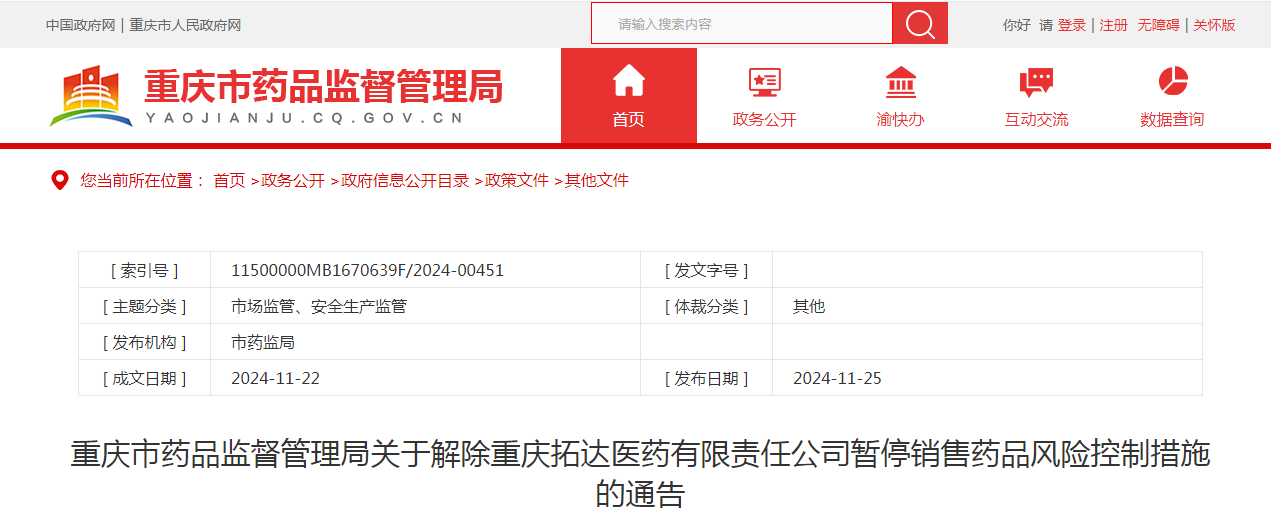The image size is (1271, 532).
Task: Switch to 关怀版 view
Action: (1214, 25)
